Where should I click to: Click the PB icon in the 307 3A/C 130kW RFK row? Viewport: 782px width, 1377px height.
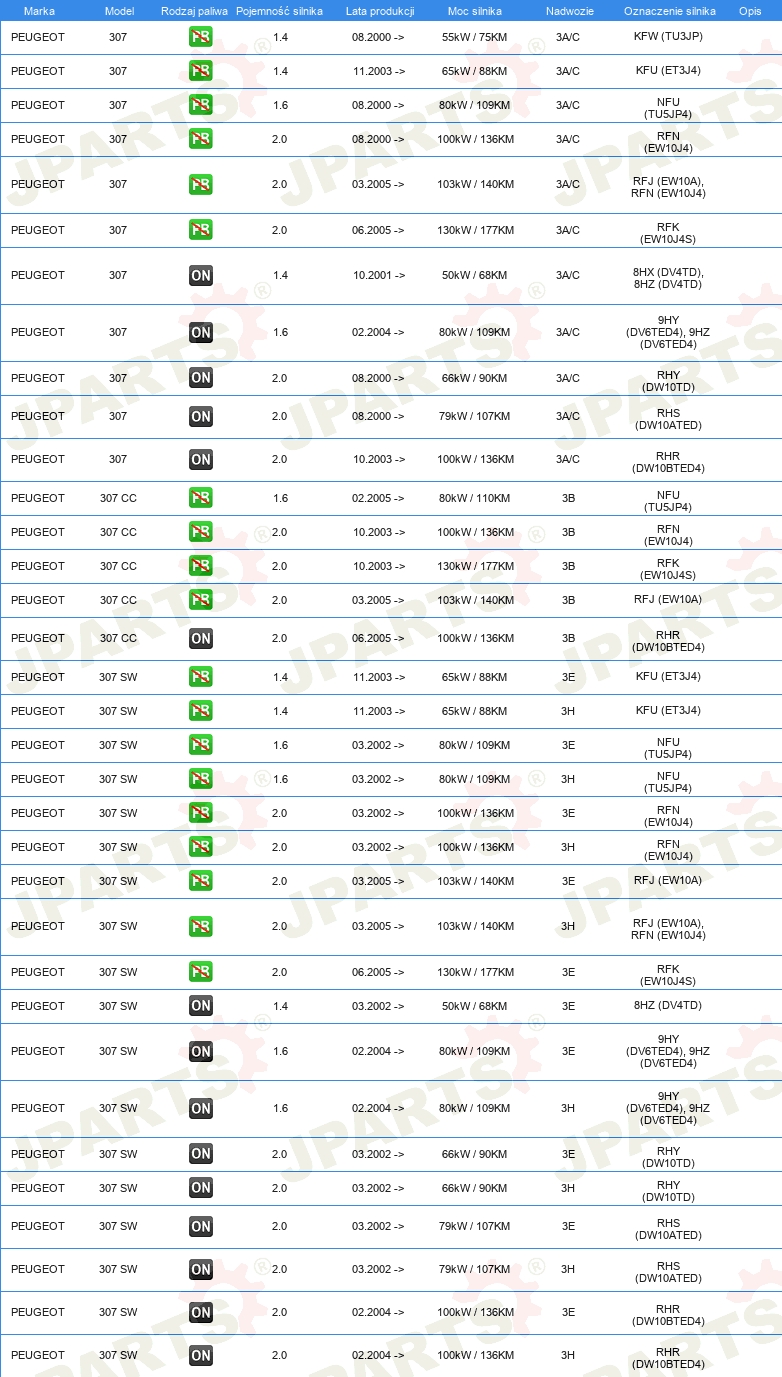201,230
